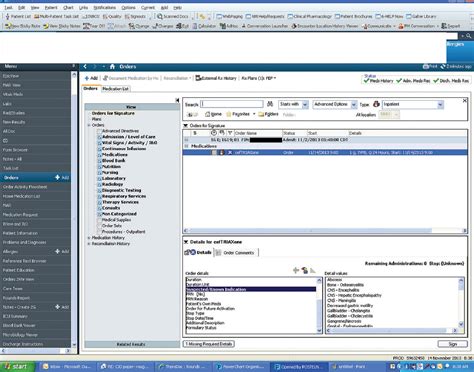This screenshot has width=474, height=372.
Task: Open View Sticky Notes
Action: 62,26
